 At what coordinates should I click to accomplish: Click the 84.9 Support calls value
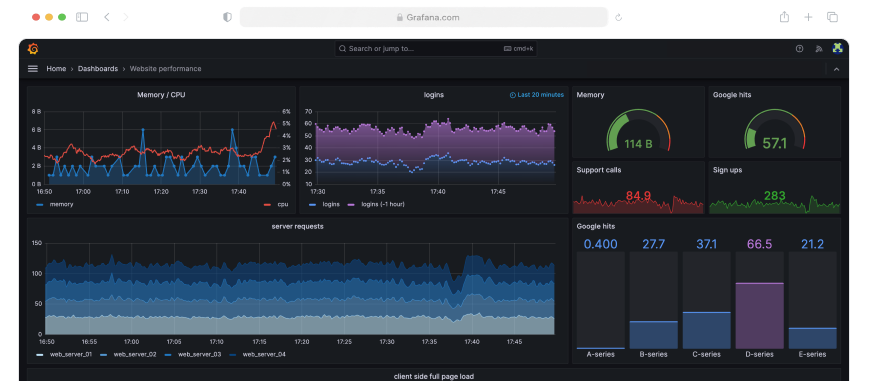638,196
